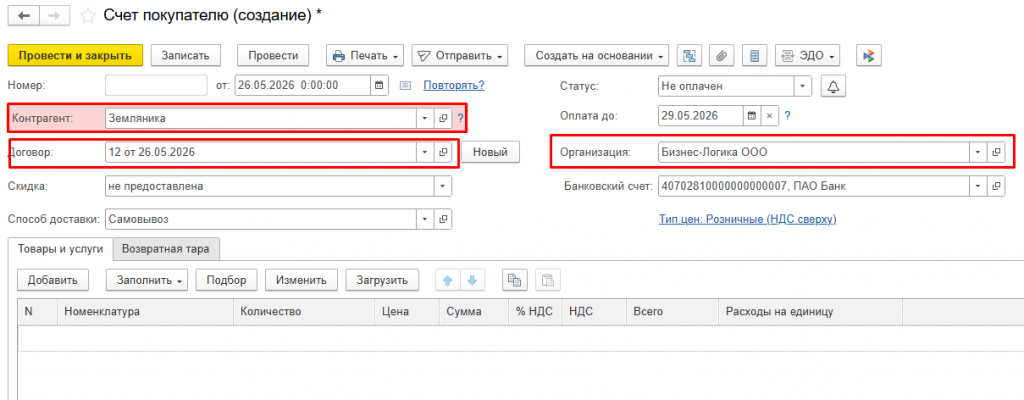
Task: Click the back navigation arrow
Action: tap(27, 16)
